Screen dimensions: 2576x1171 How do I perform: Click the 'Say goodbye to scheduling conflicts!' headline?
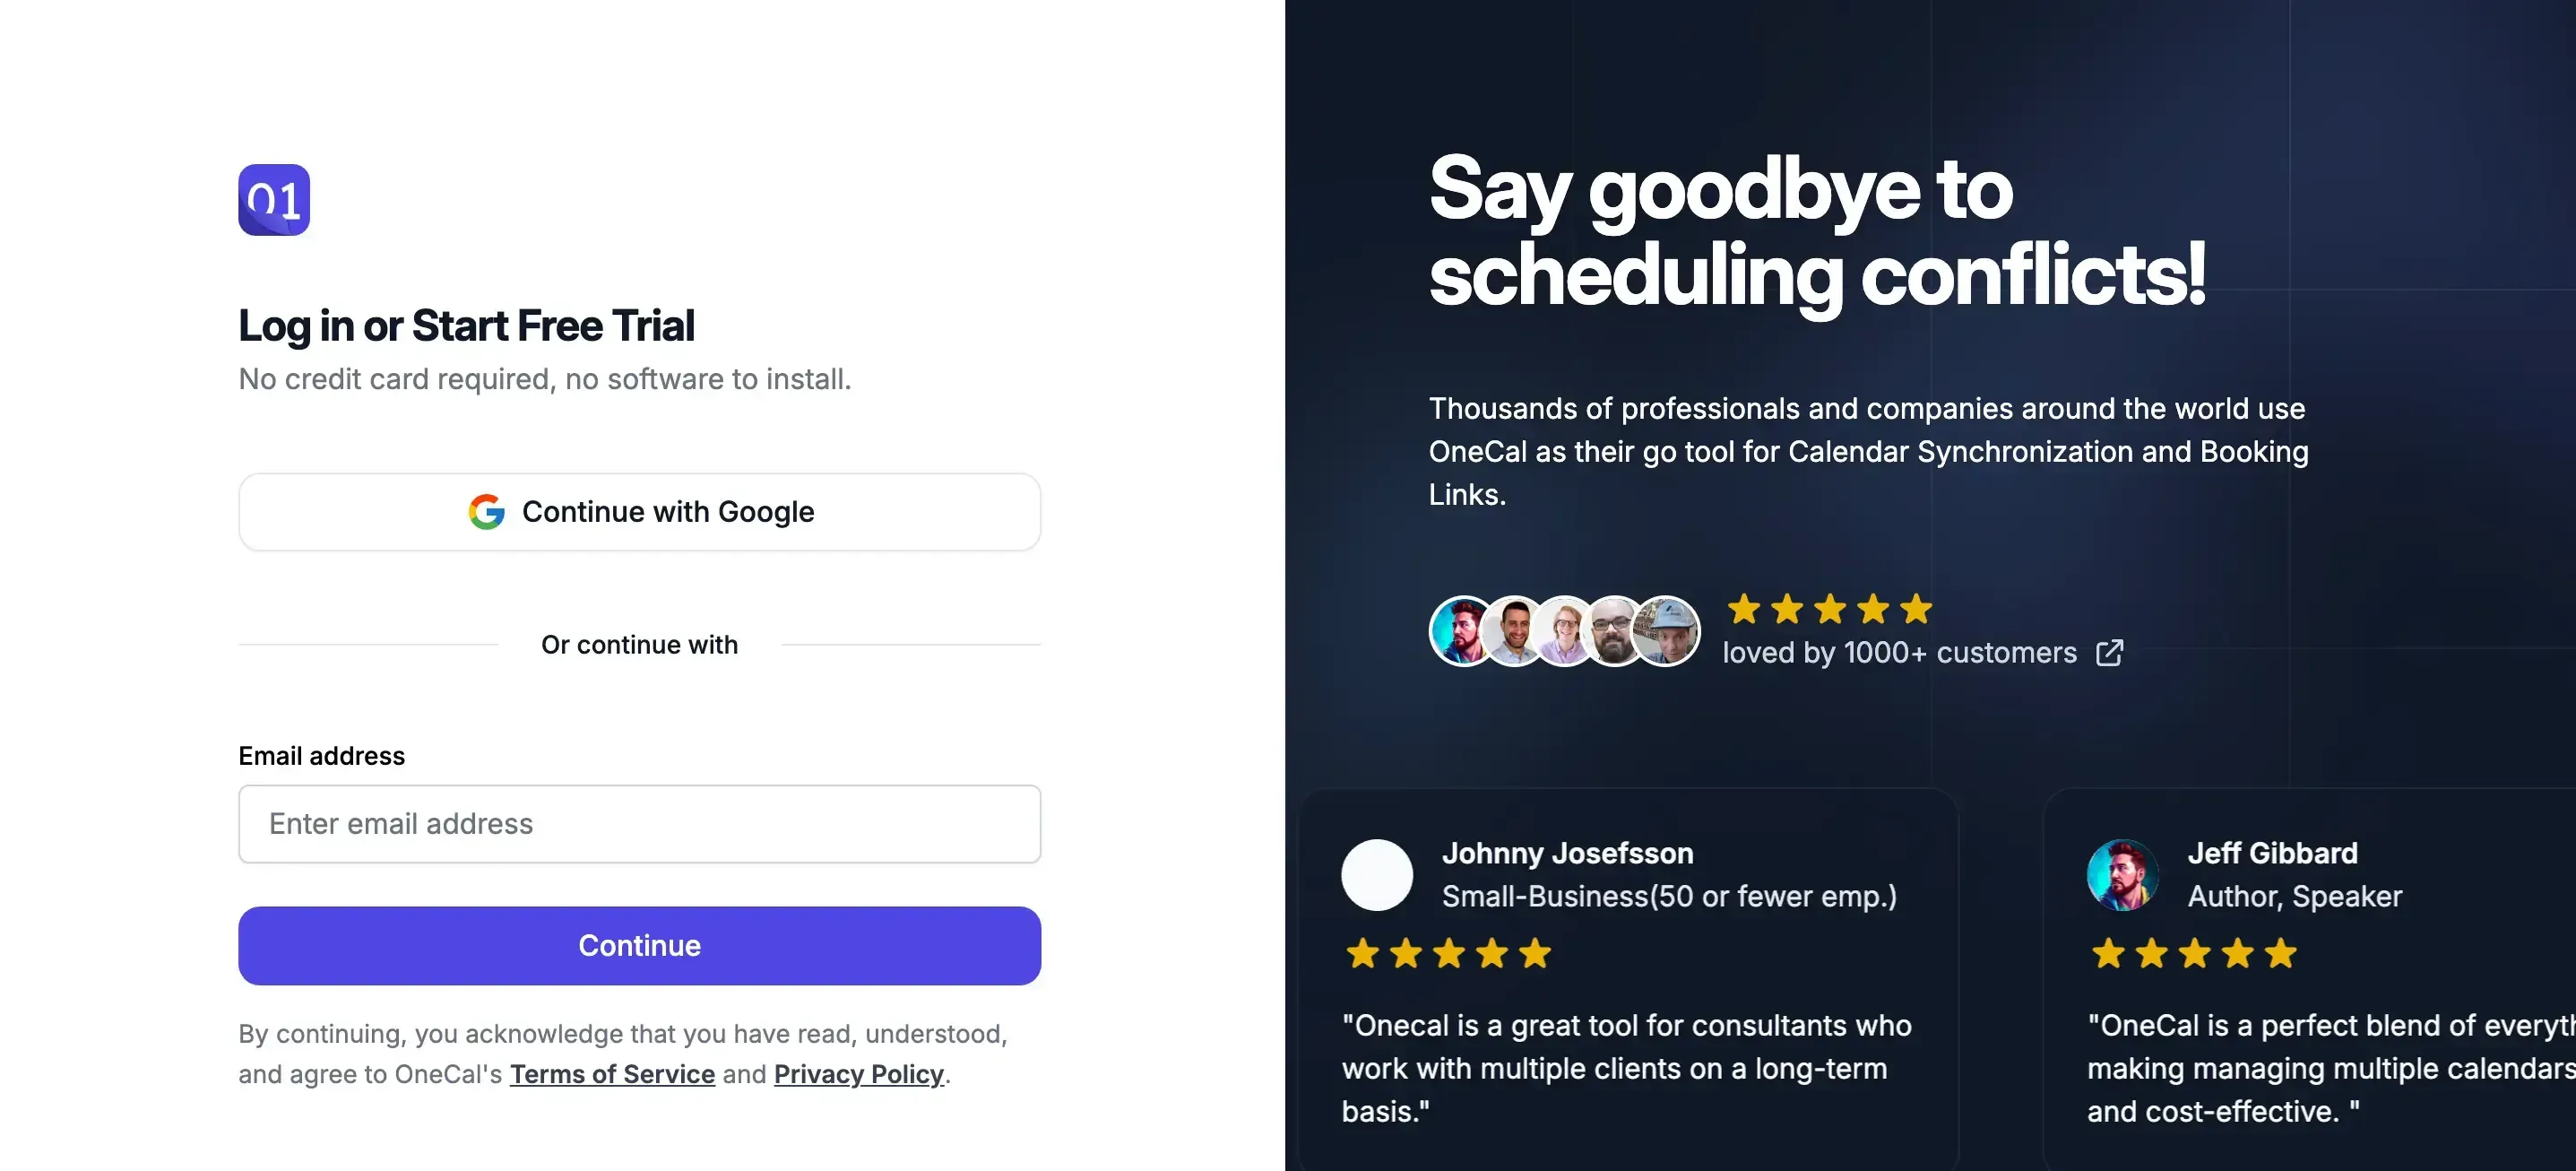[1817, 231]
